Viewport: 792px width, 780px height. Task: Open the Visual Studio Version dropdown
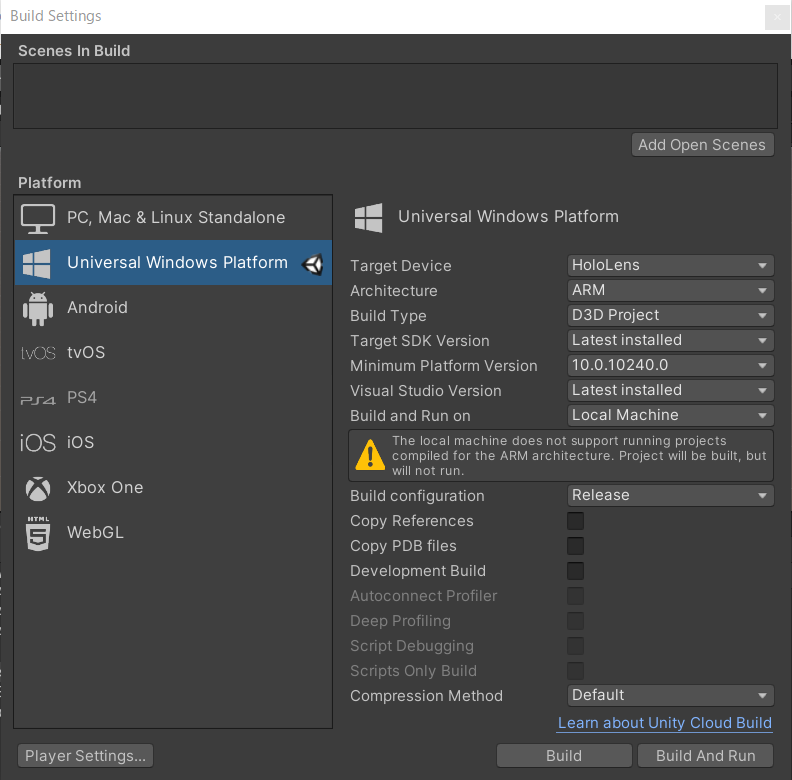(x=670, y=391)
